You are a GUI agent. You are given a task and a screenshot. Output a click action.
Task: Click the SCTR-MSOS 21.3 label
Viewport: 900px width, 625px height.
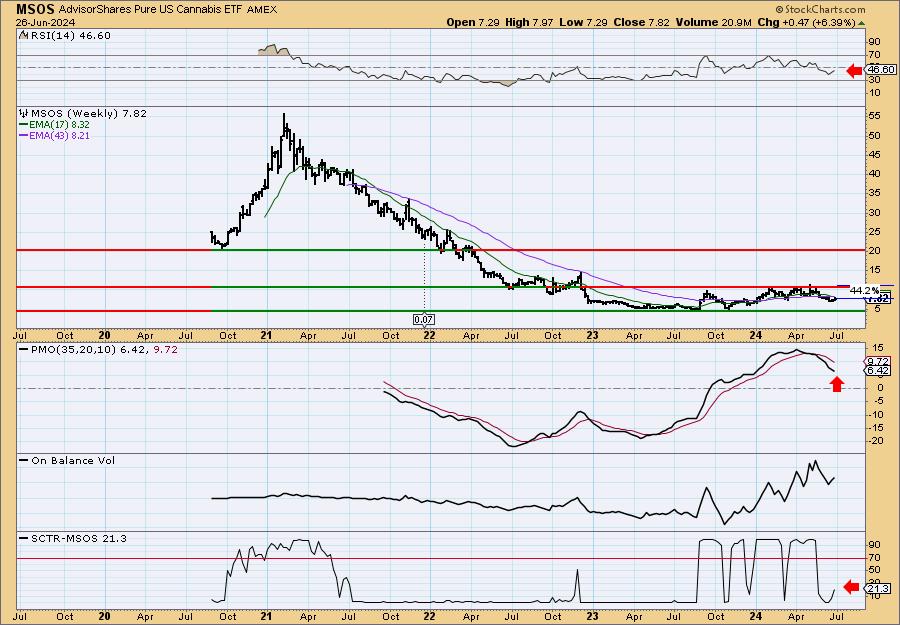click(79, 538)
